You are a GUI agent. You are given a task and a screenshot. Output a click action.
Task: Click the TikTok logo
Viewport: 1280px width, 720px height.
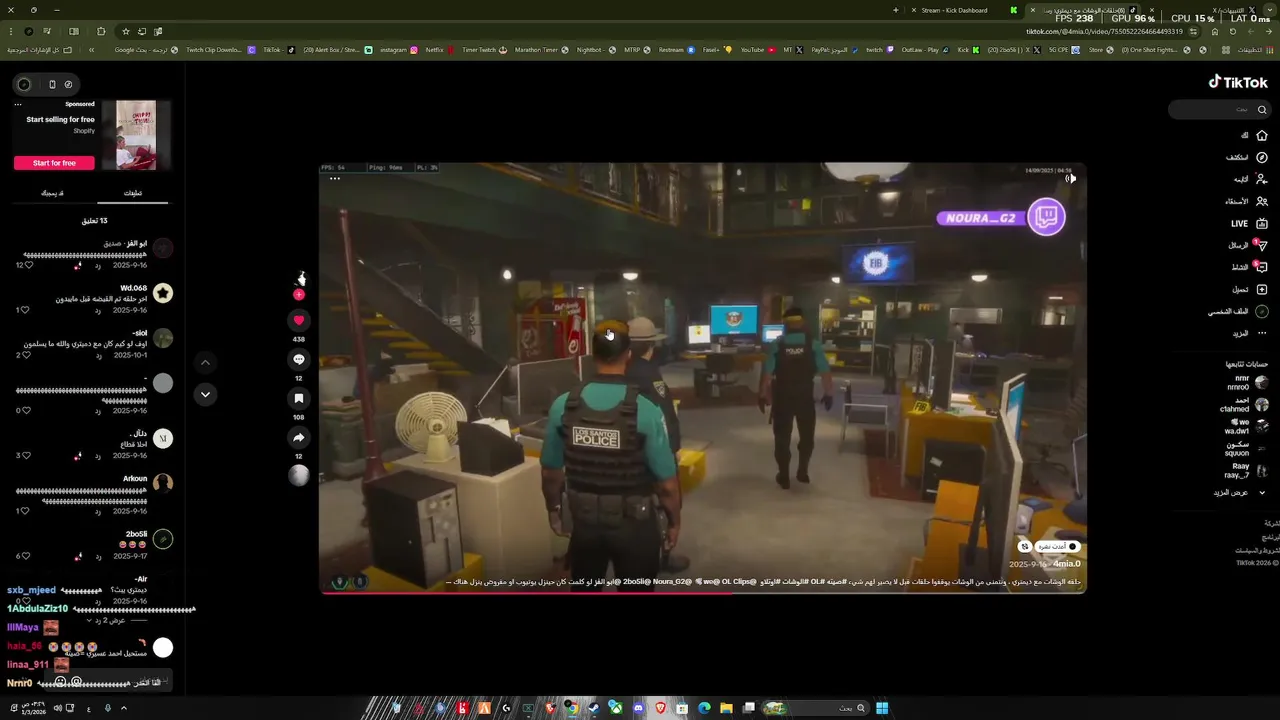coord(1238,82)
